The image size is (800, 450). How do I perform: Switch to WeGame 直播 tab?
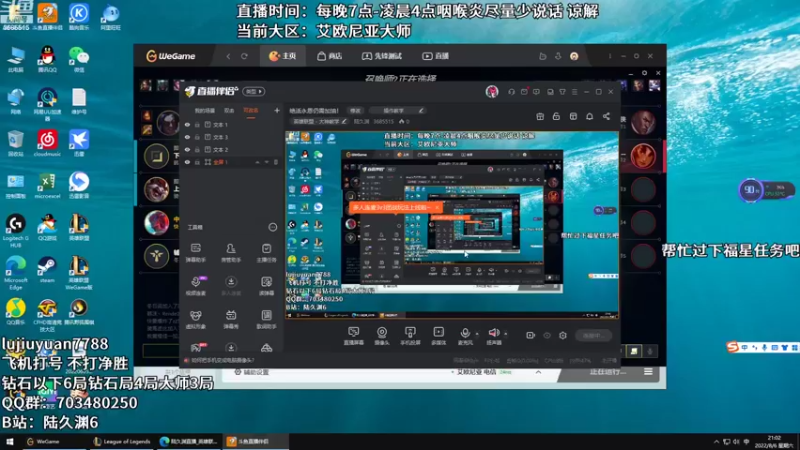click(x=436, y=56)
